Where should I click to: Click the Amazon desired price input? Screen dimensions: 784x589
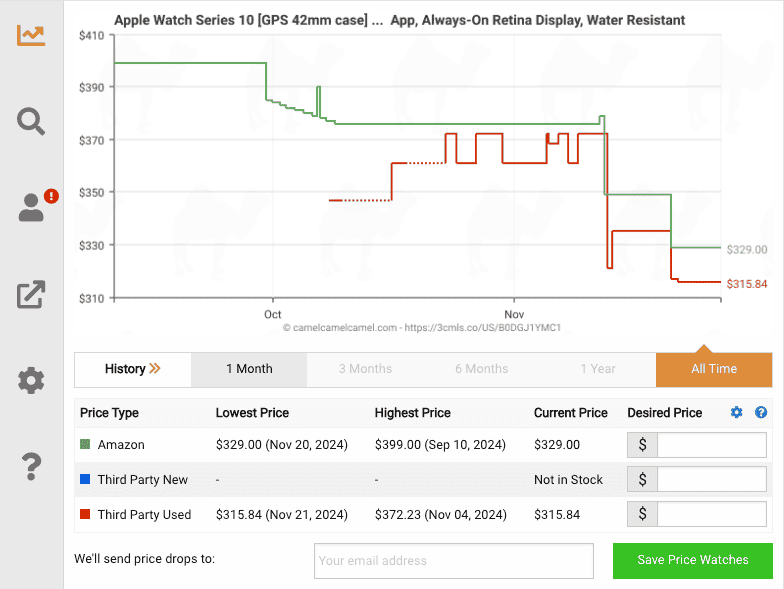[711, 445]
